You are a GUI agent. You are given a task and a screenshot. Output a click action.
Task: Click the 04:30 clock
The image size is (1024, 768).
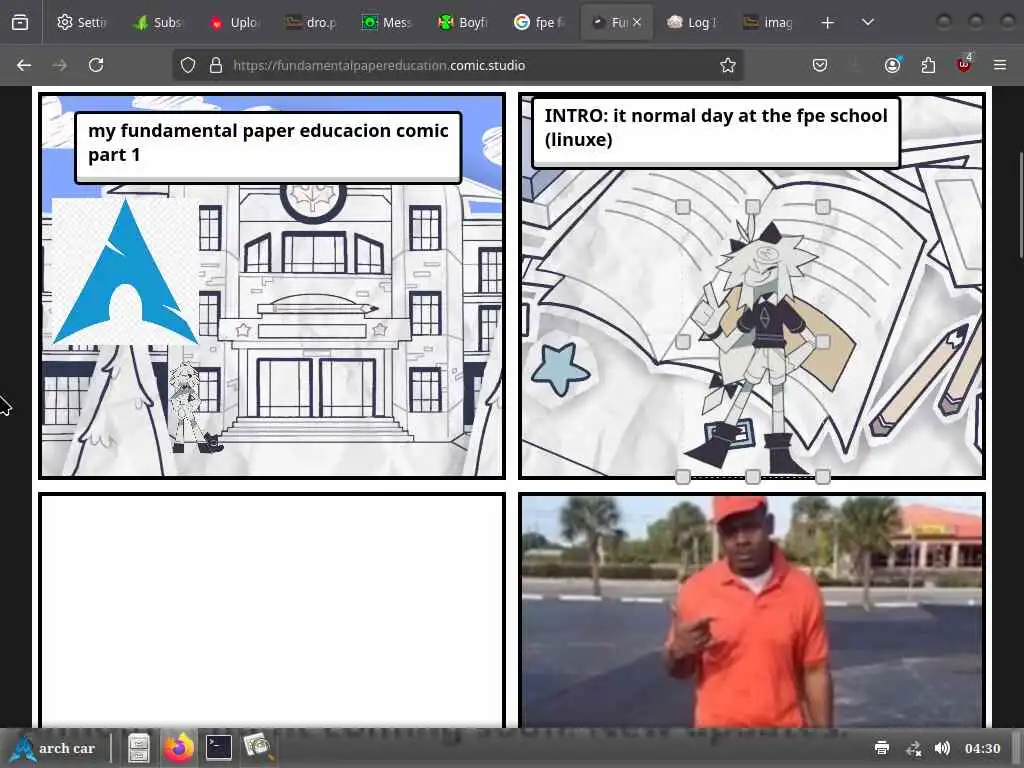point(982,748)
